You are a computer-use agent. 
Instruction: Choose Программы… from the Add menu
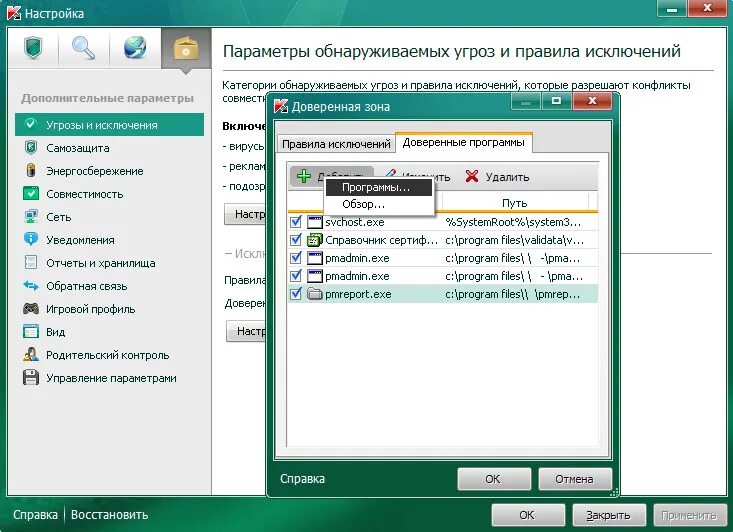(x=379, y=187)
